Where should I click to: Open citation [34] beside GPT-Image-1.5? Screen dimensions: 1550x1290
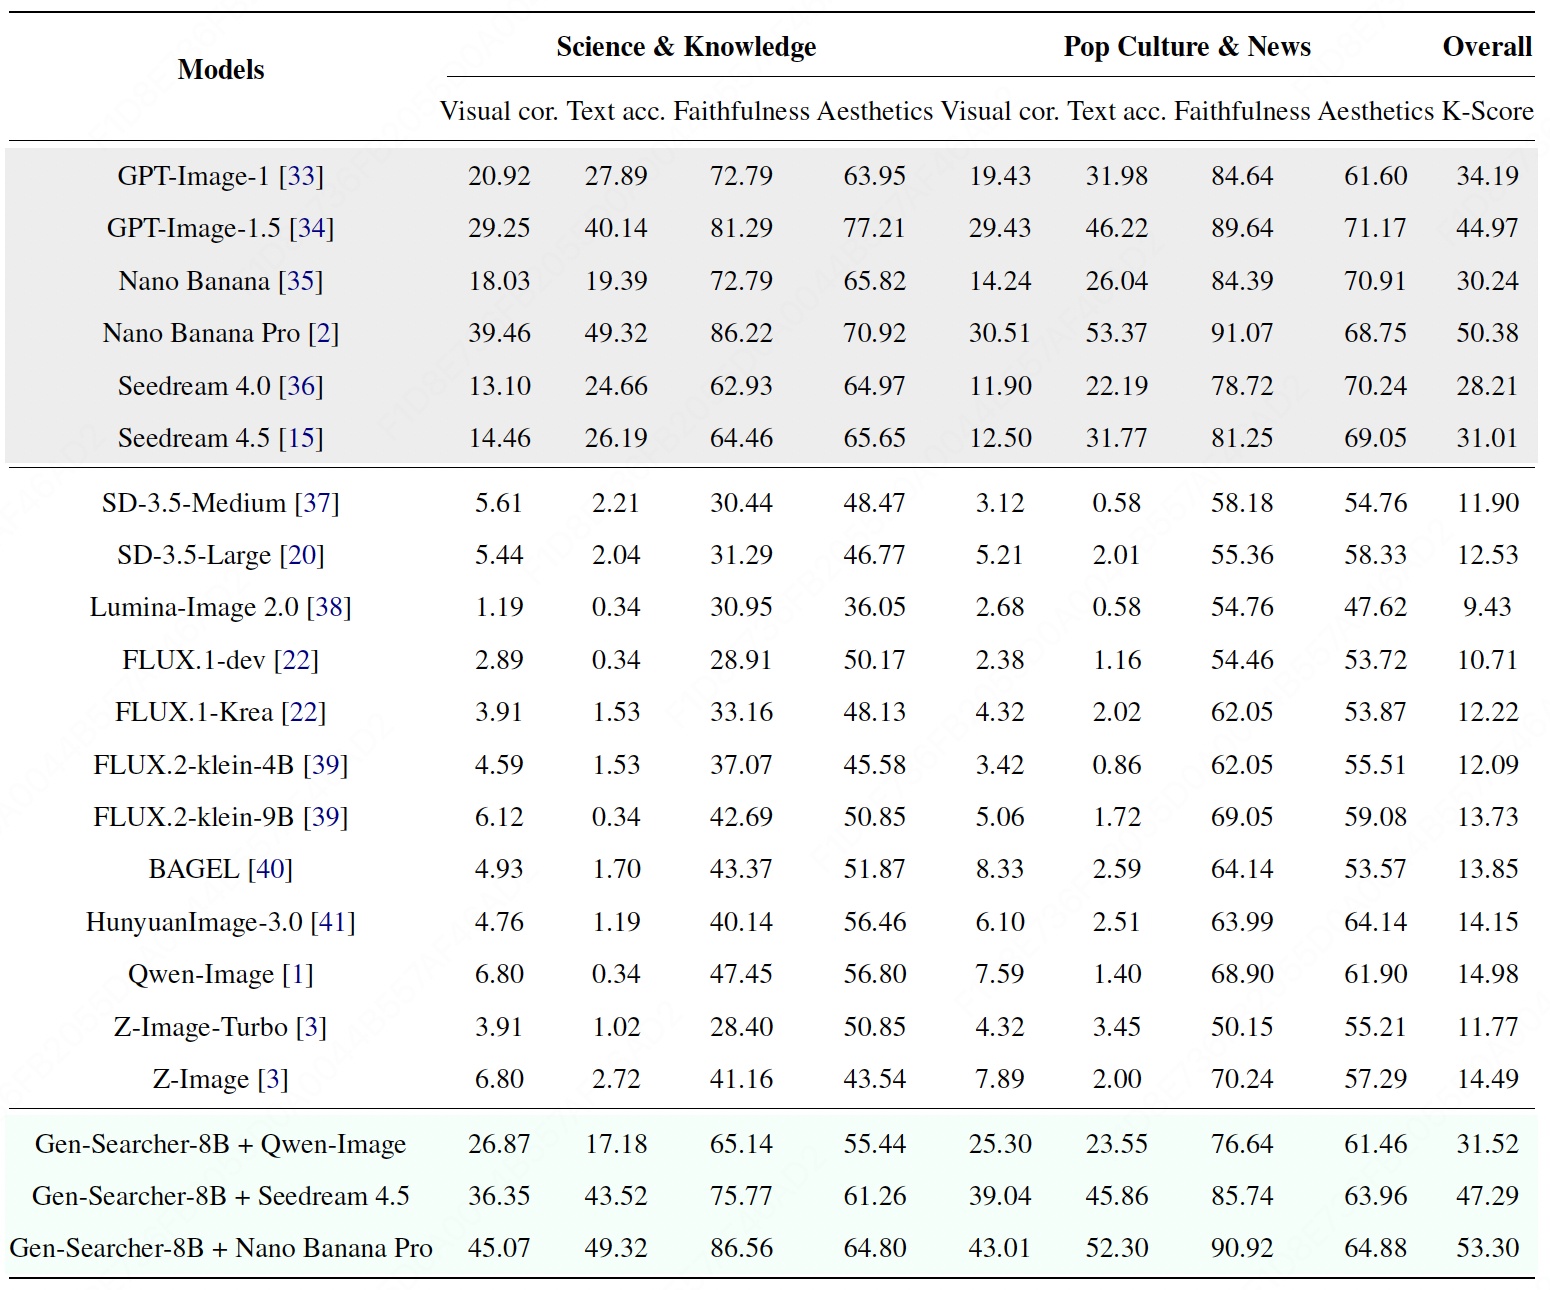[312, 228]
